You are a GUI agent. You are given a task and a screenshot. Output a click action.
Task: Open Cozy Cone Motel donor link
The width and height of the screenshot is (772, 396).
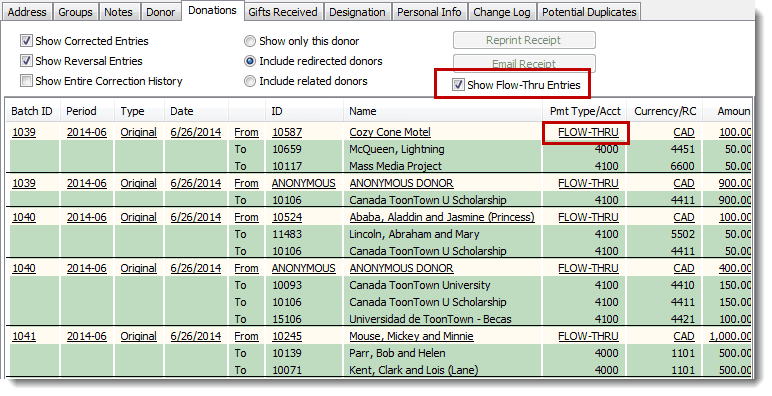click(390, 132)
